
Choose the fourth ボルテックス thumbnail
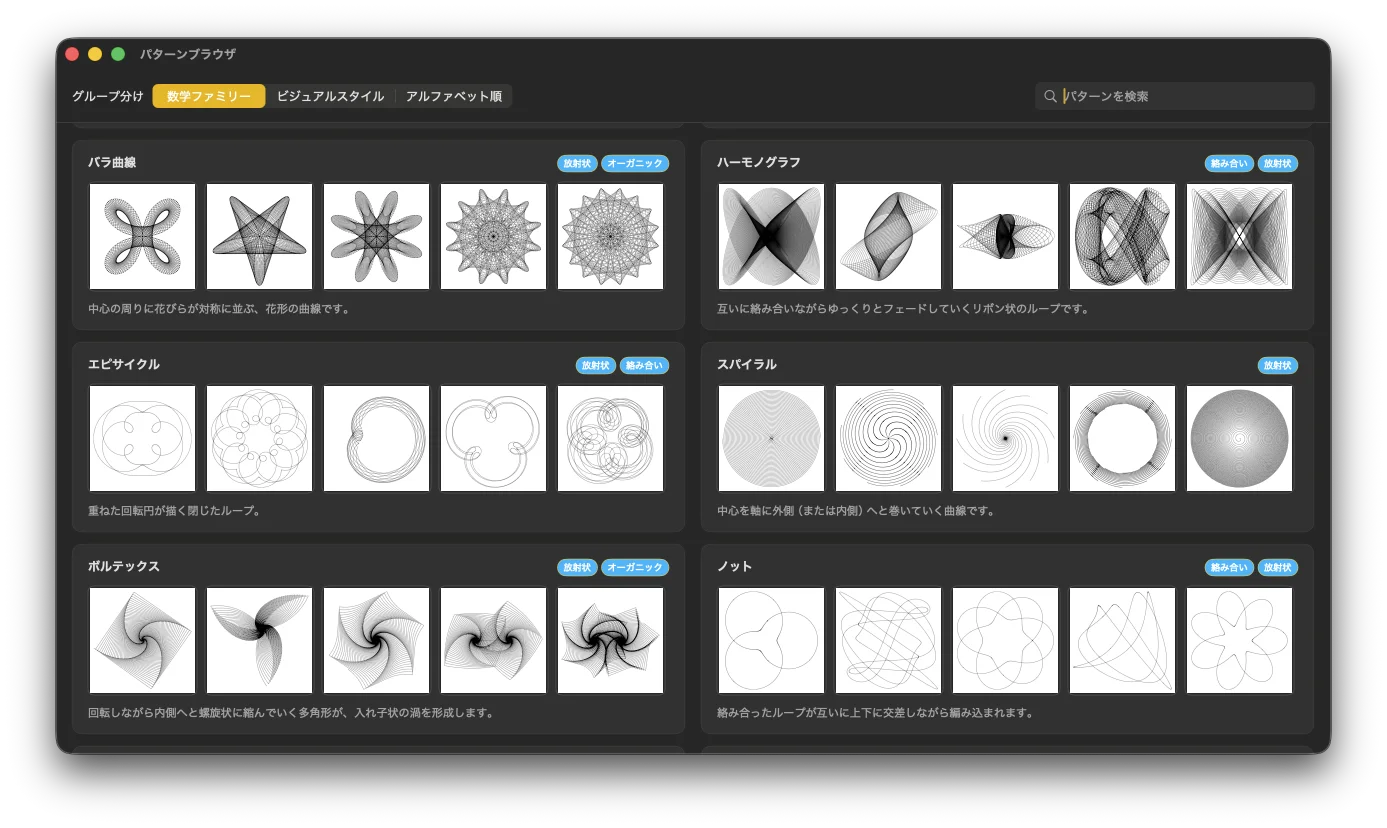coord(493,640)
